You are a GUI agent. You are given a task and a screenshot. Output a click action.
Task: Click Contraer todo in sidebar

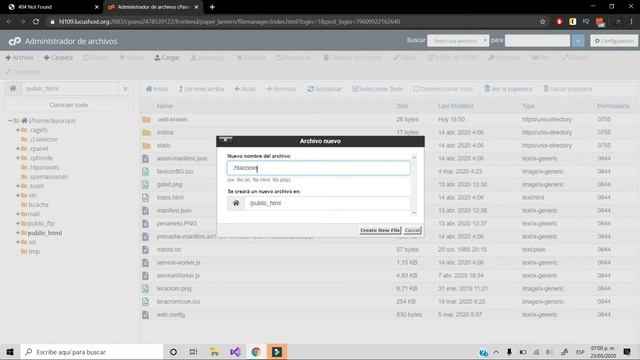pos(69,105)
